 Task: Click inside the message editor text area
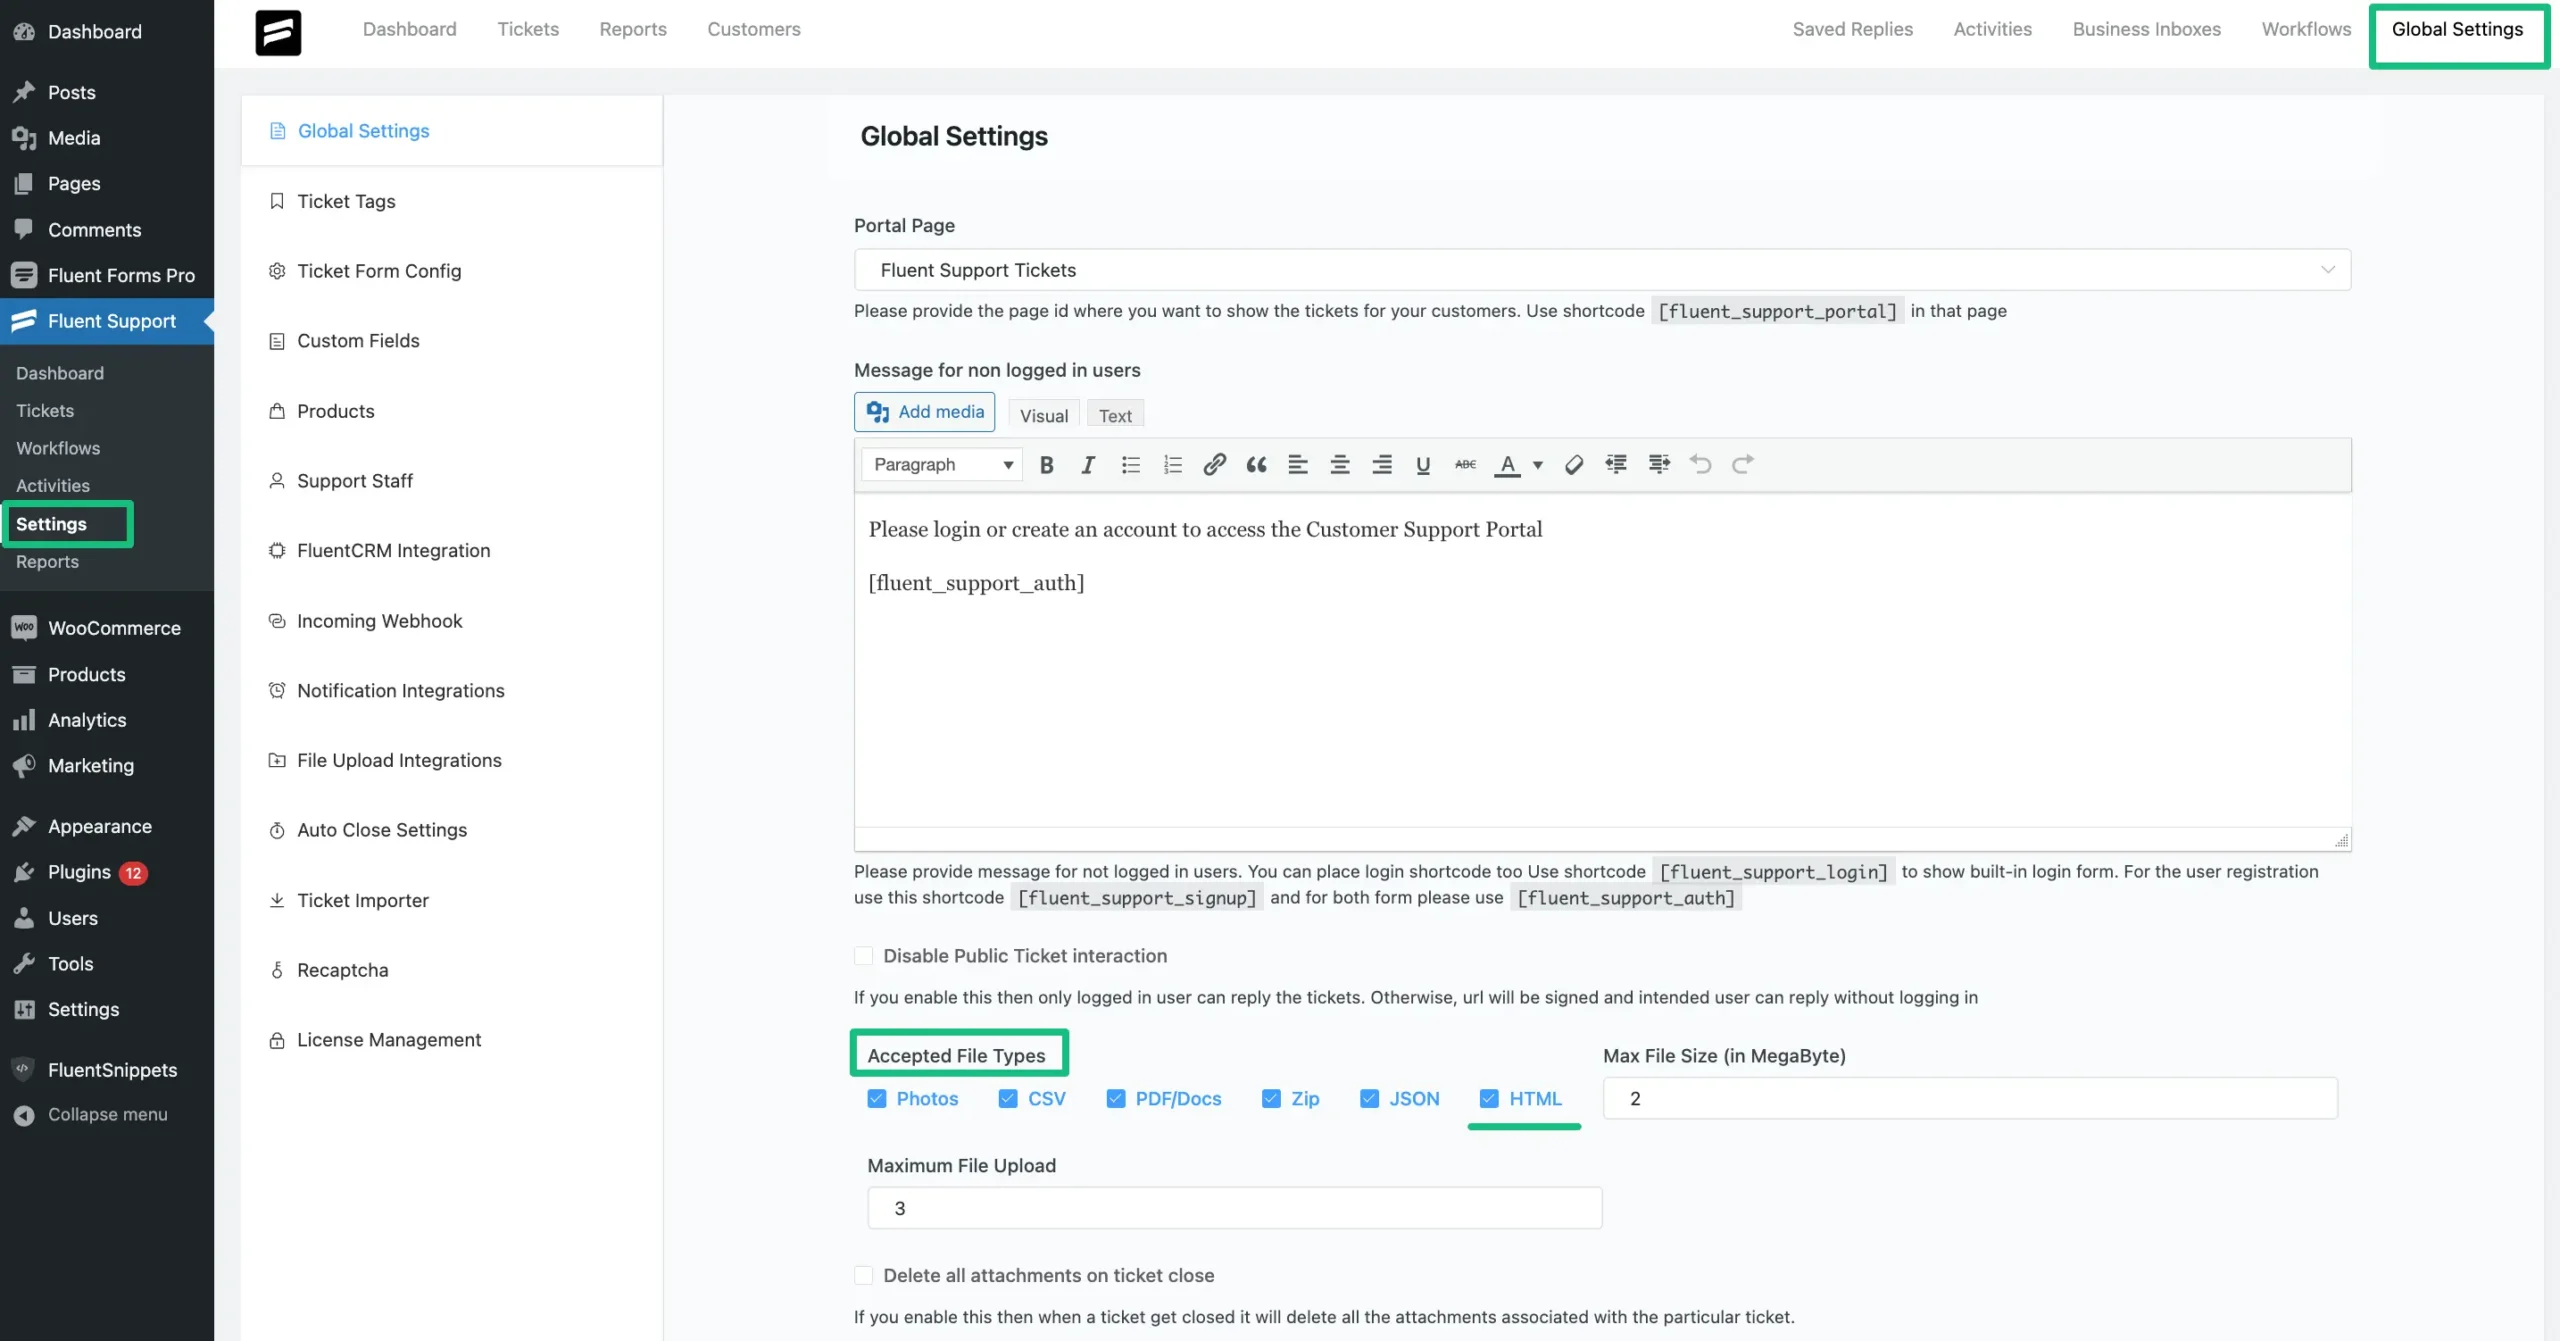1602,660
